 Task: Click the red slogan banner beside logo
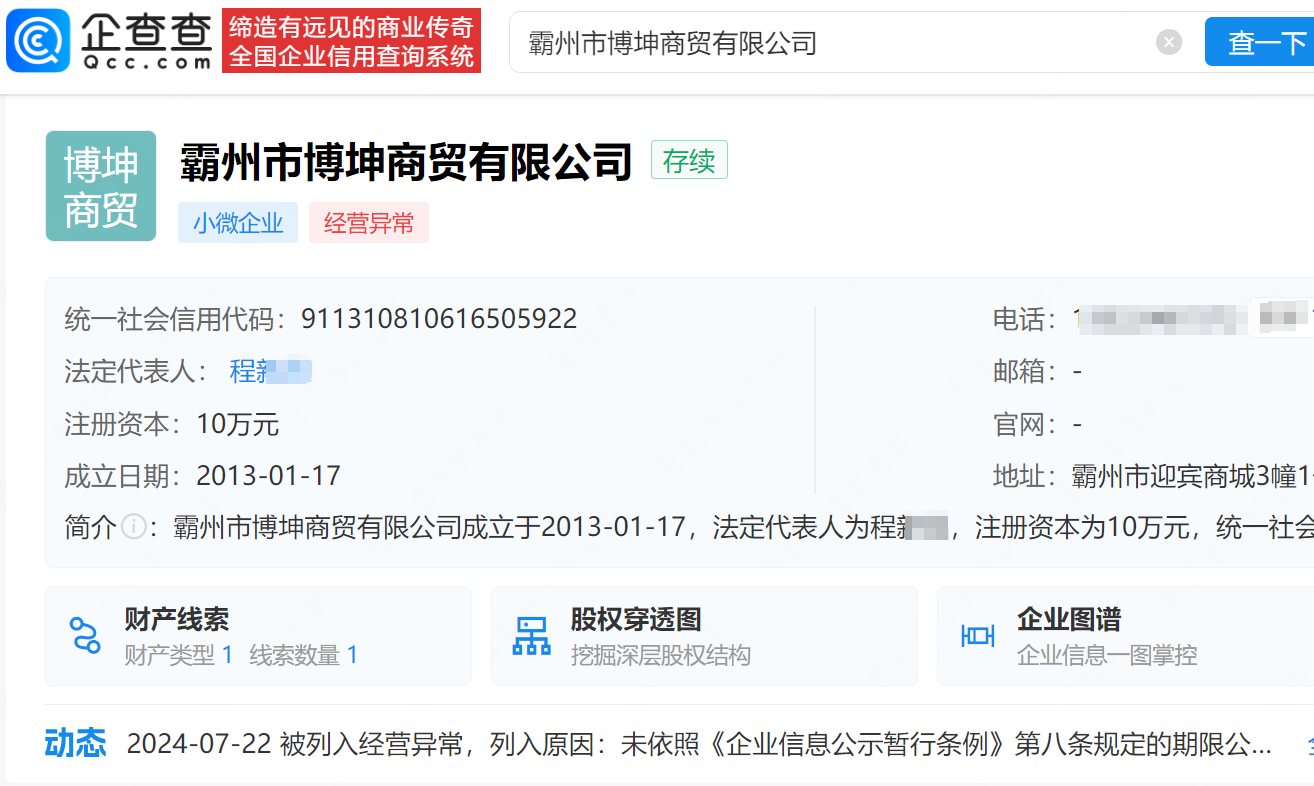(351, 41)
